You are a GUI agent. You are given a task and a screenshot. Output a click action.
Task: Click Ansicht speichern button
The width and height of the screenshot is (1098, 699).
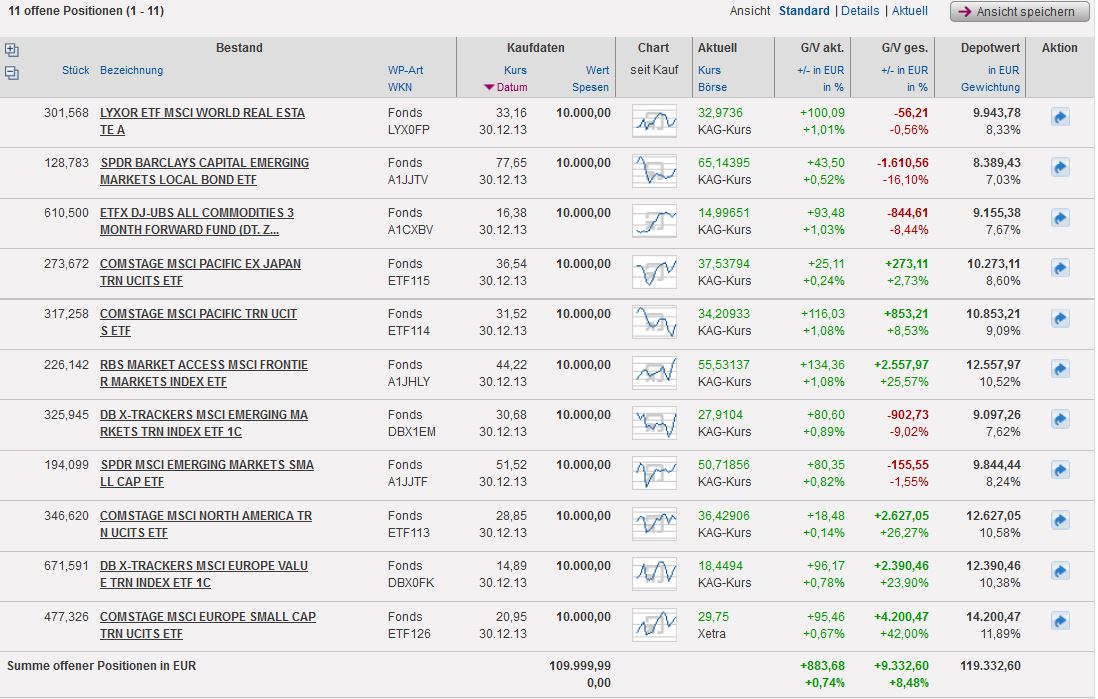[x=1019, y=12]
